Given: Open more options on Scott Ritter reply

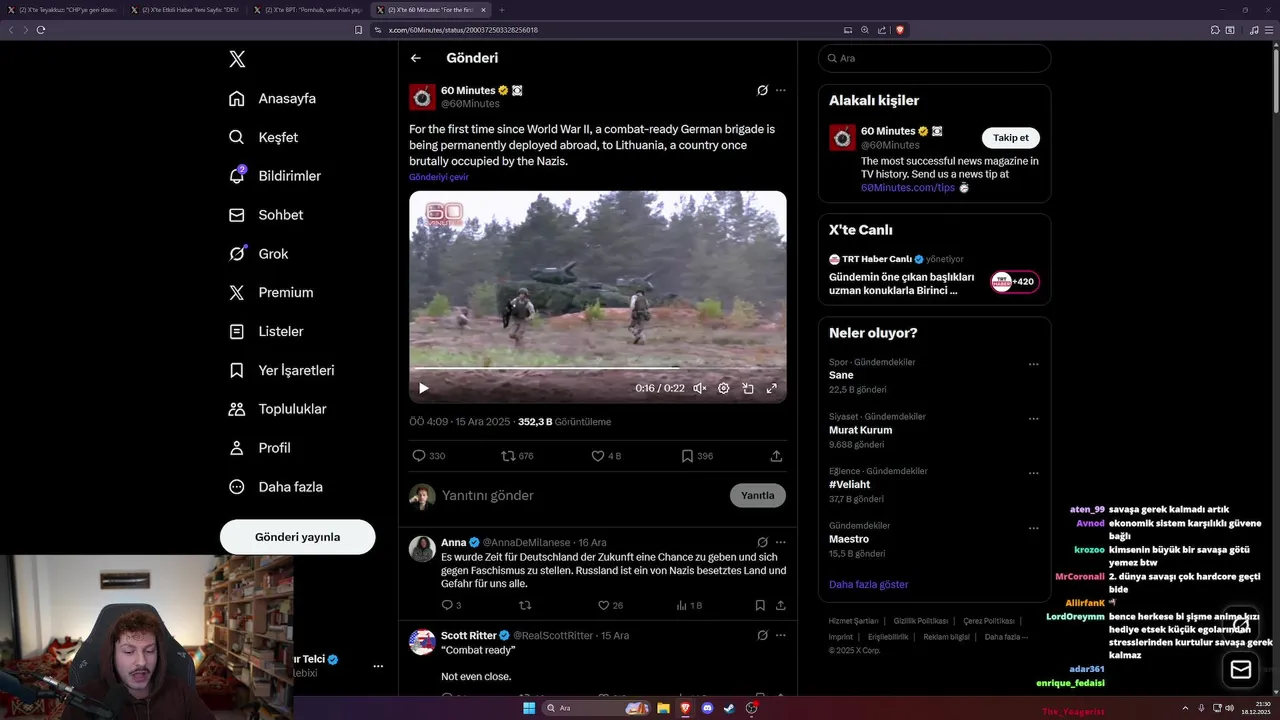Looking at the screenshot, I should click(x=781, y=635).
